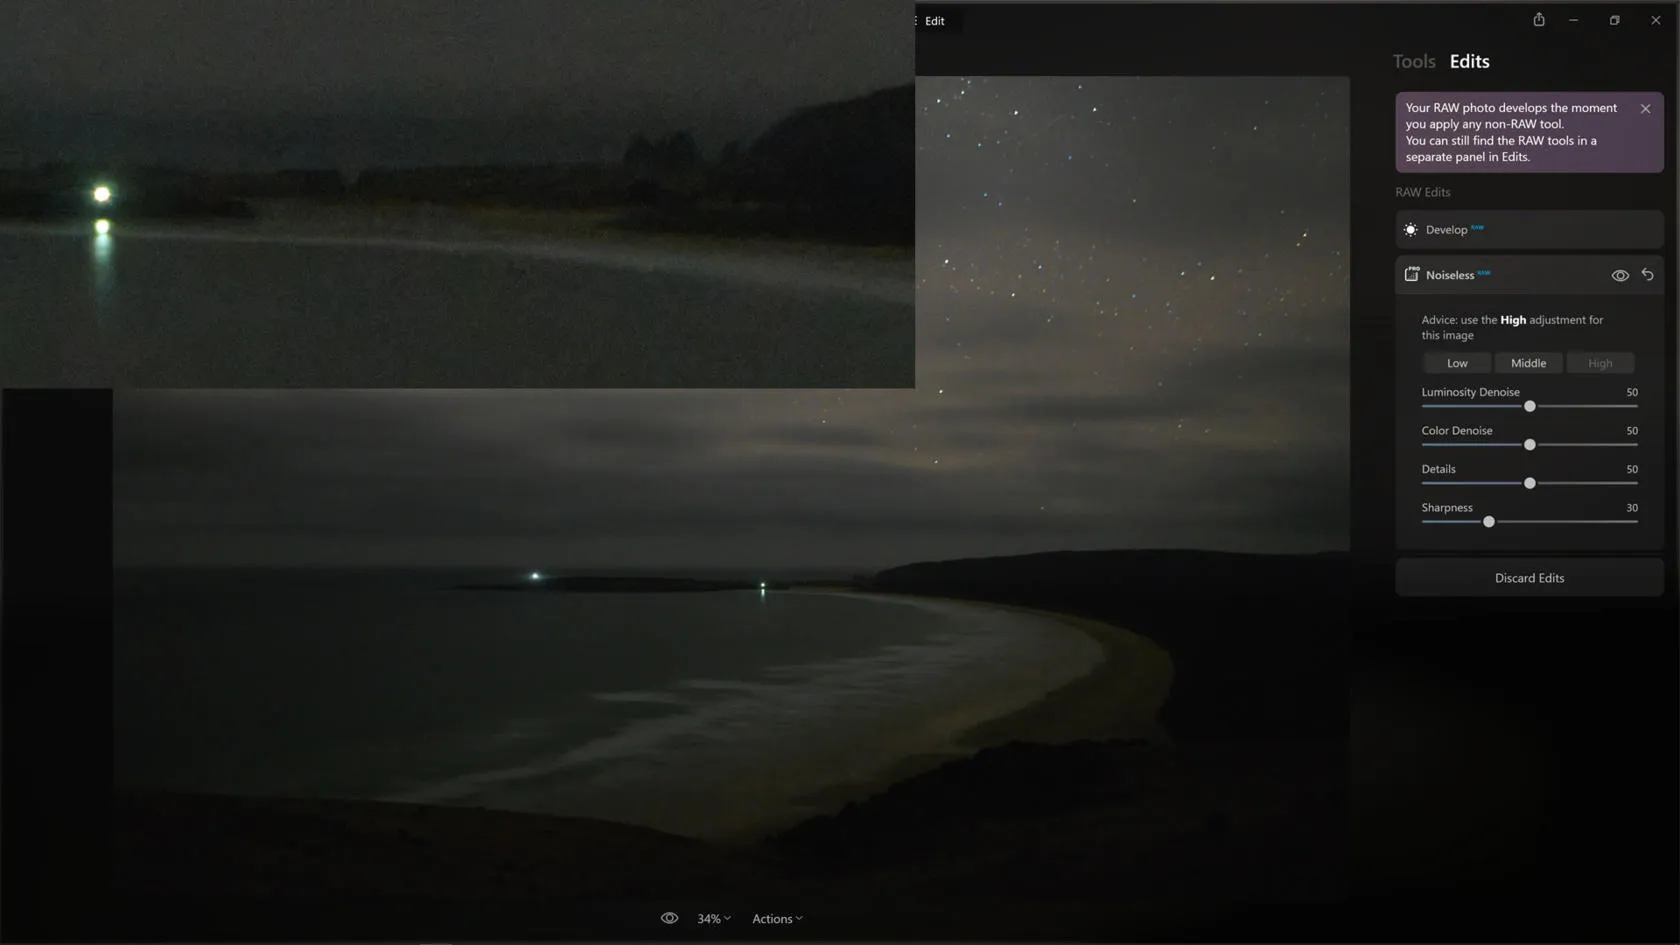
Task: Choose the High noise reduction preset
Action: (x=1600, y=363)
